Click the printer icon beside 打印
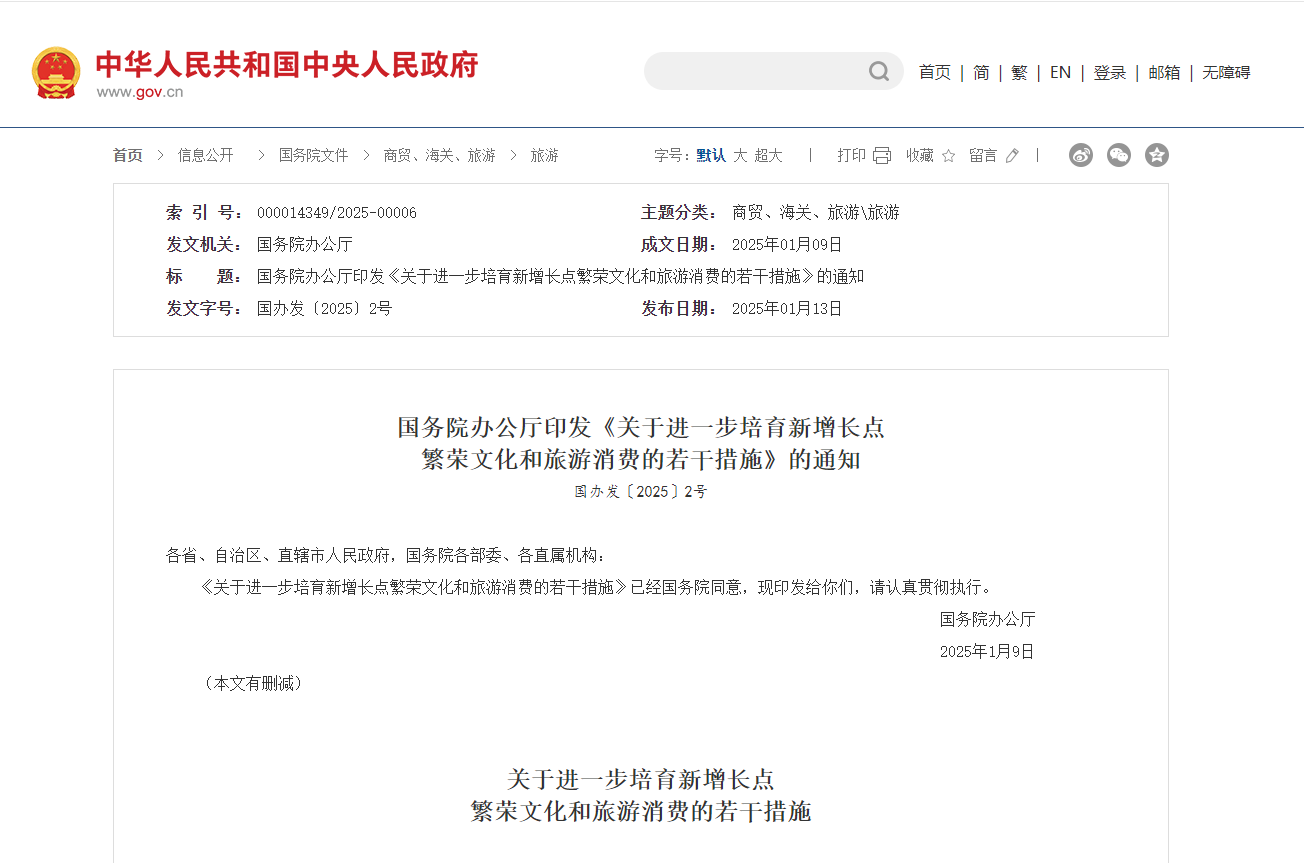The image size is (1304, 863). [x=881, y=155]
